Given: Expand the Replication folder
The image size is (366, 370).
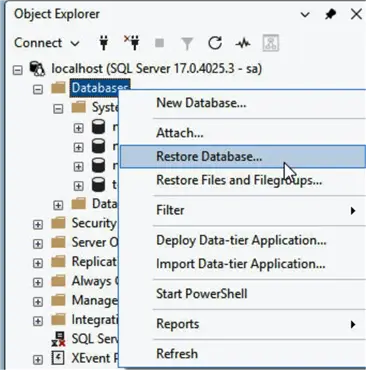Looking at the screenshot, I should click(x=38, y=263).
